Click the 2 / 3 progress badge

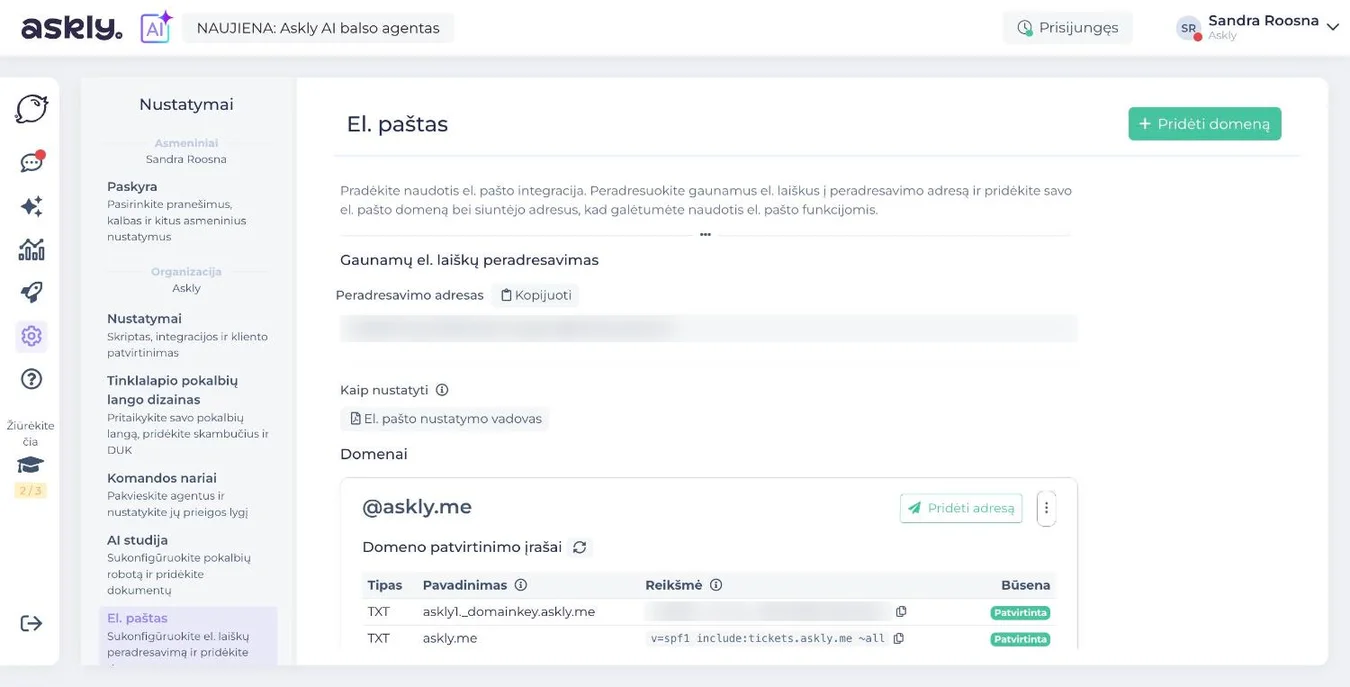click(30, 490)
